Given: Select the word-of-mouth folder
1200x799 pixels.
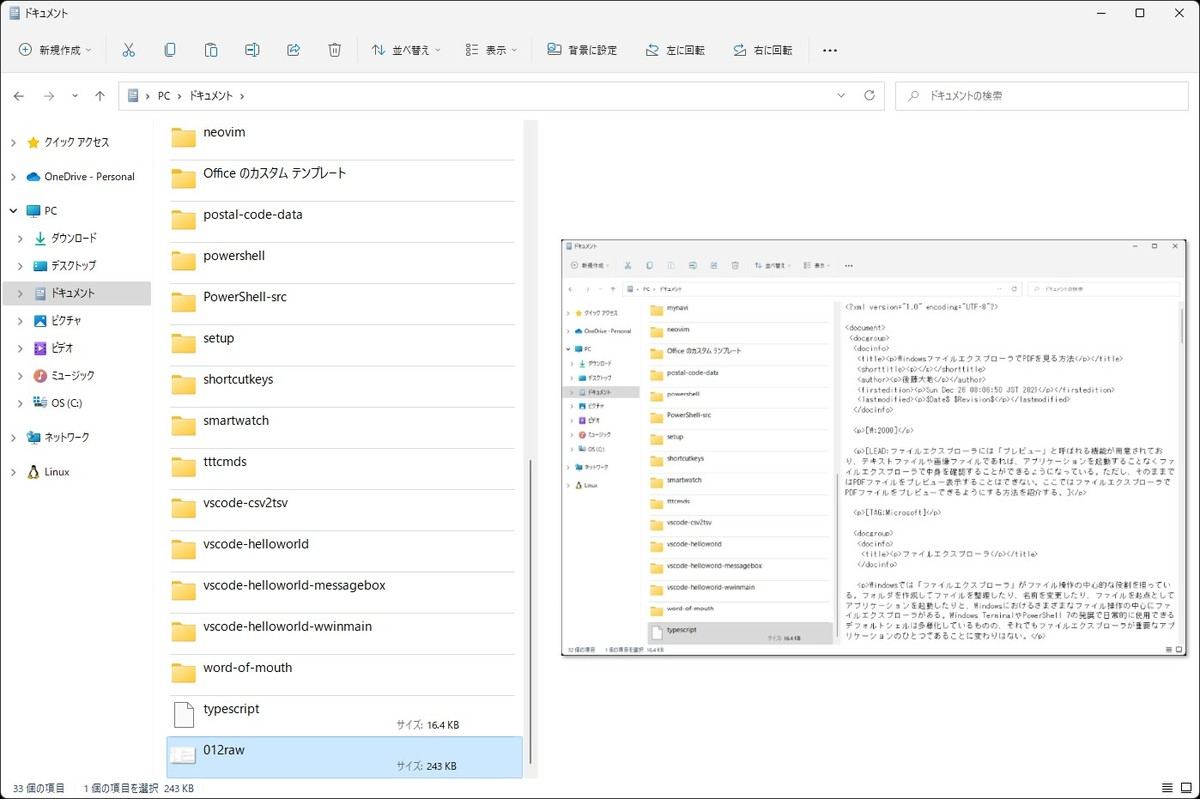Looking at the screenshot, I should click(x=344, y=673).
